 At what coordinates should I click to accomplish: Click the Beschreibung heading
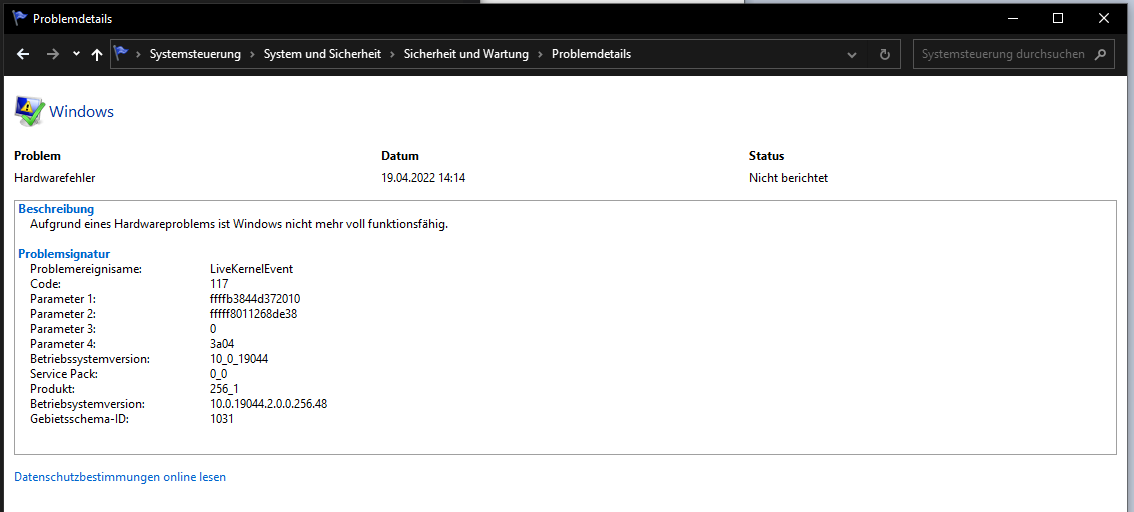click(56, 209)
